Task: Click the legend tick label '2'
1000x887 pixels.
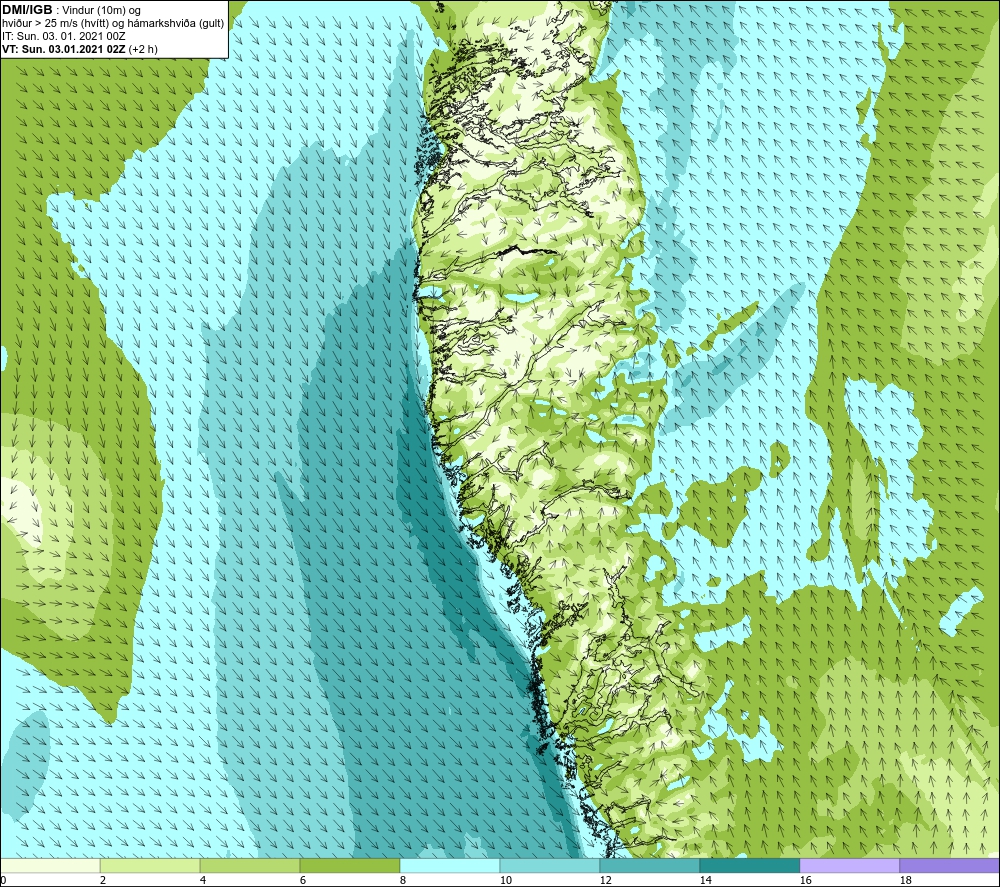Action: coord(103,880)
